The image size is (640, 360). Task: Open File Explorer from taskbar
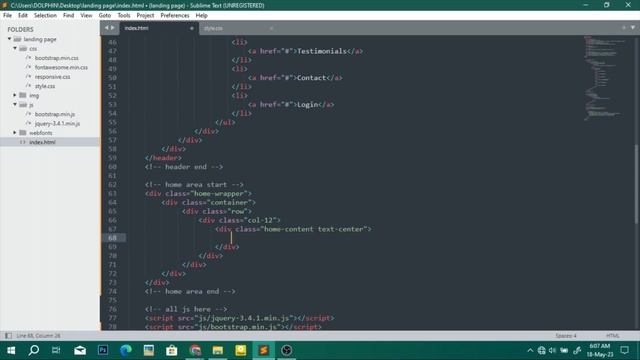218,350
